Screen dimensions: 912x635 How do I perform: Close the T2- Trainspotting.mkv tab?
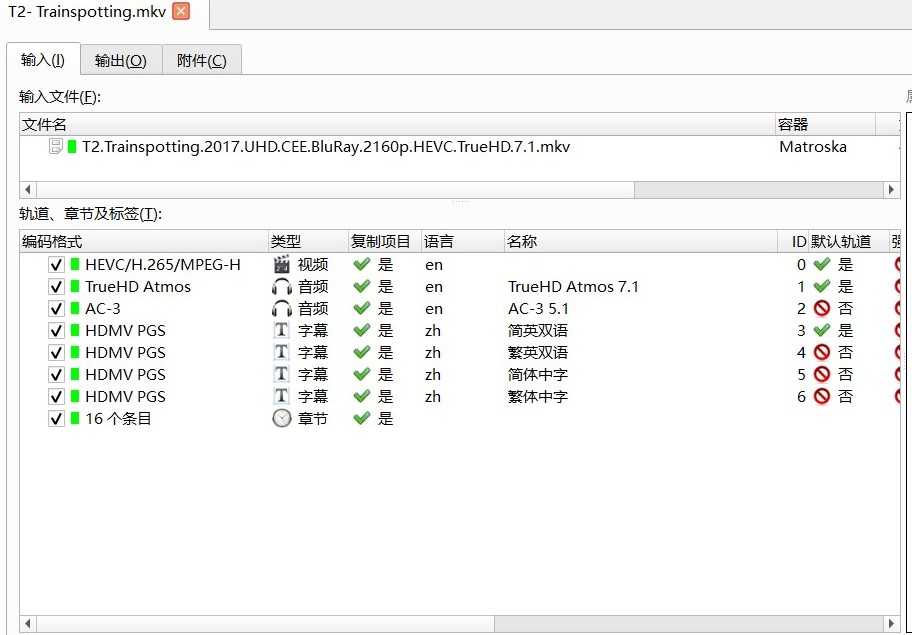pos(180,11)
